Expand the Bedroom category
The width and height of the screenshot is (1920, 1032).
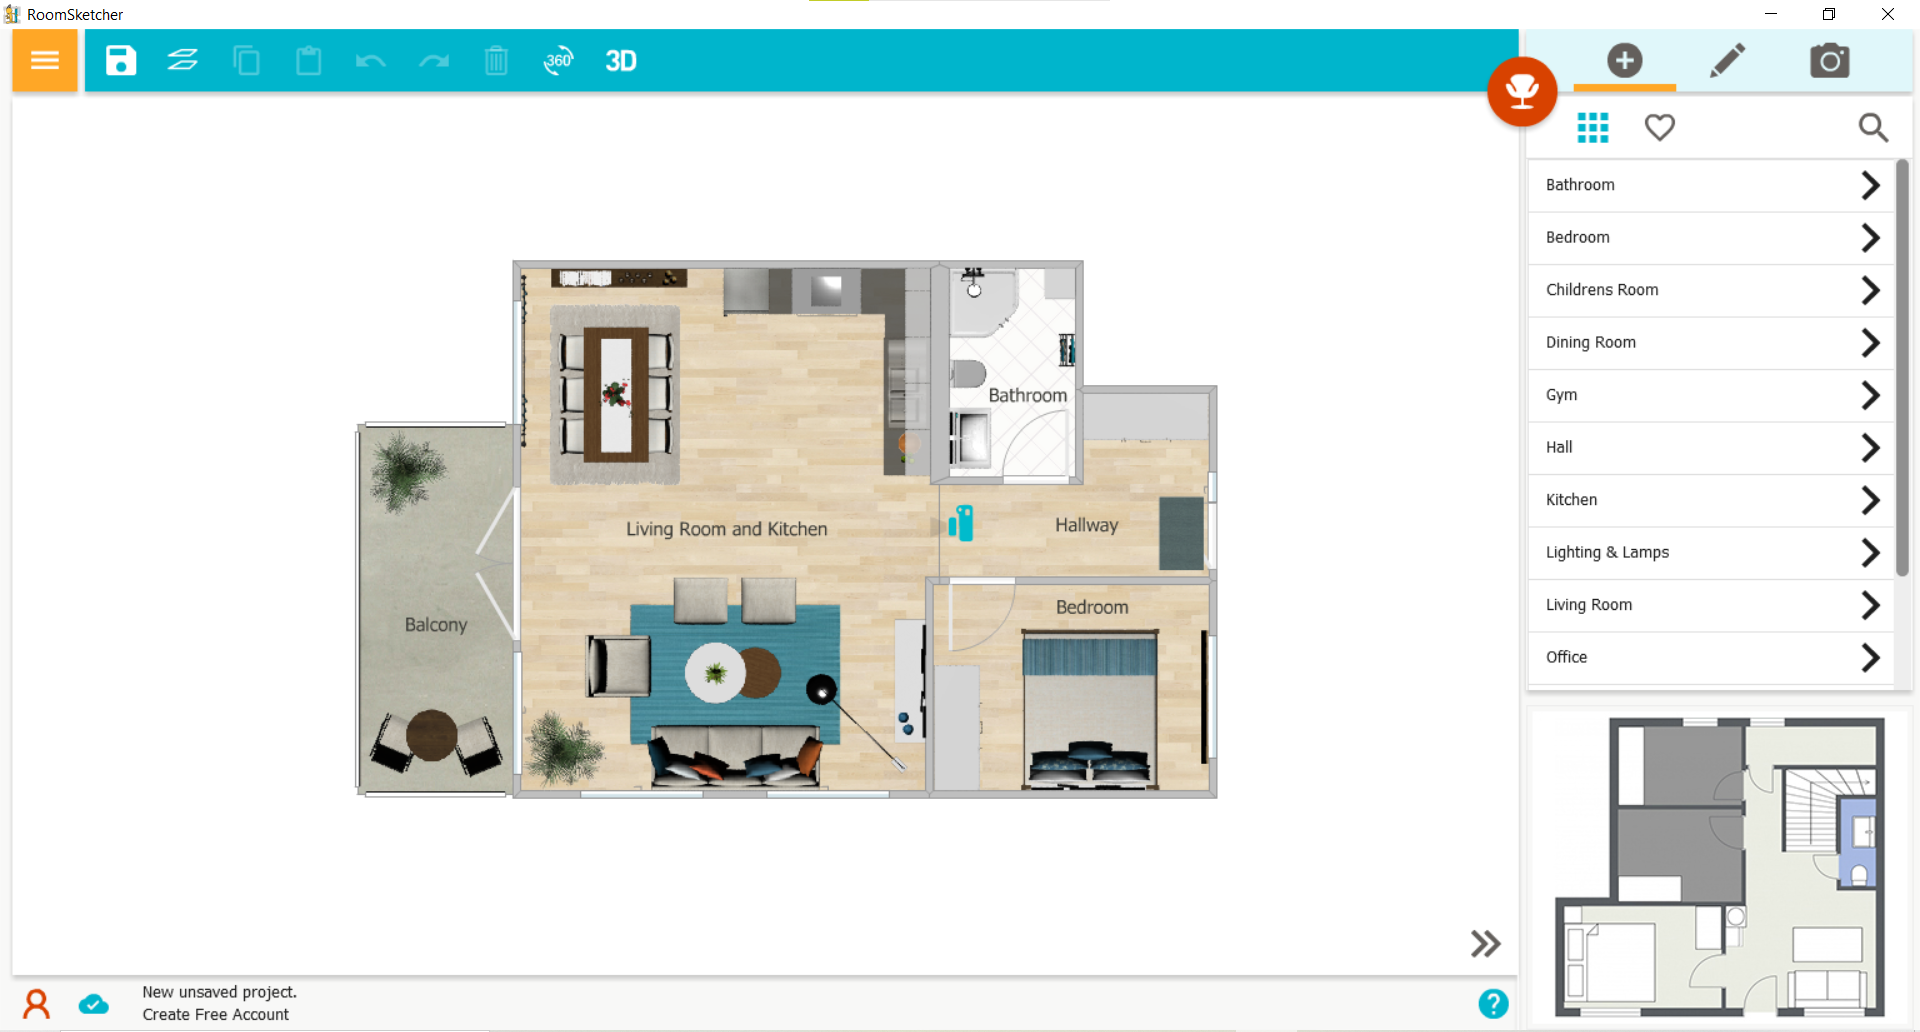tap(1711, 238)
